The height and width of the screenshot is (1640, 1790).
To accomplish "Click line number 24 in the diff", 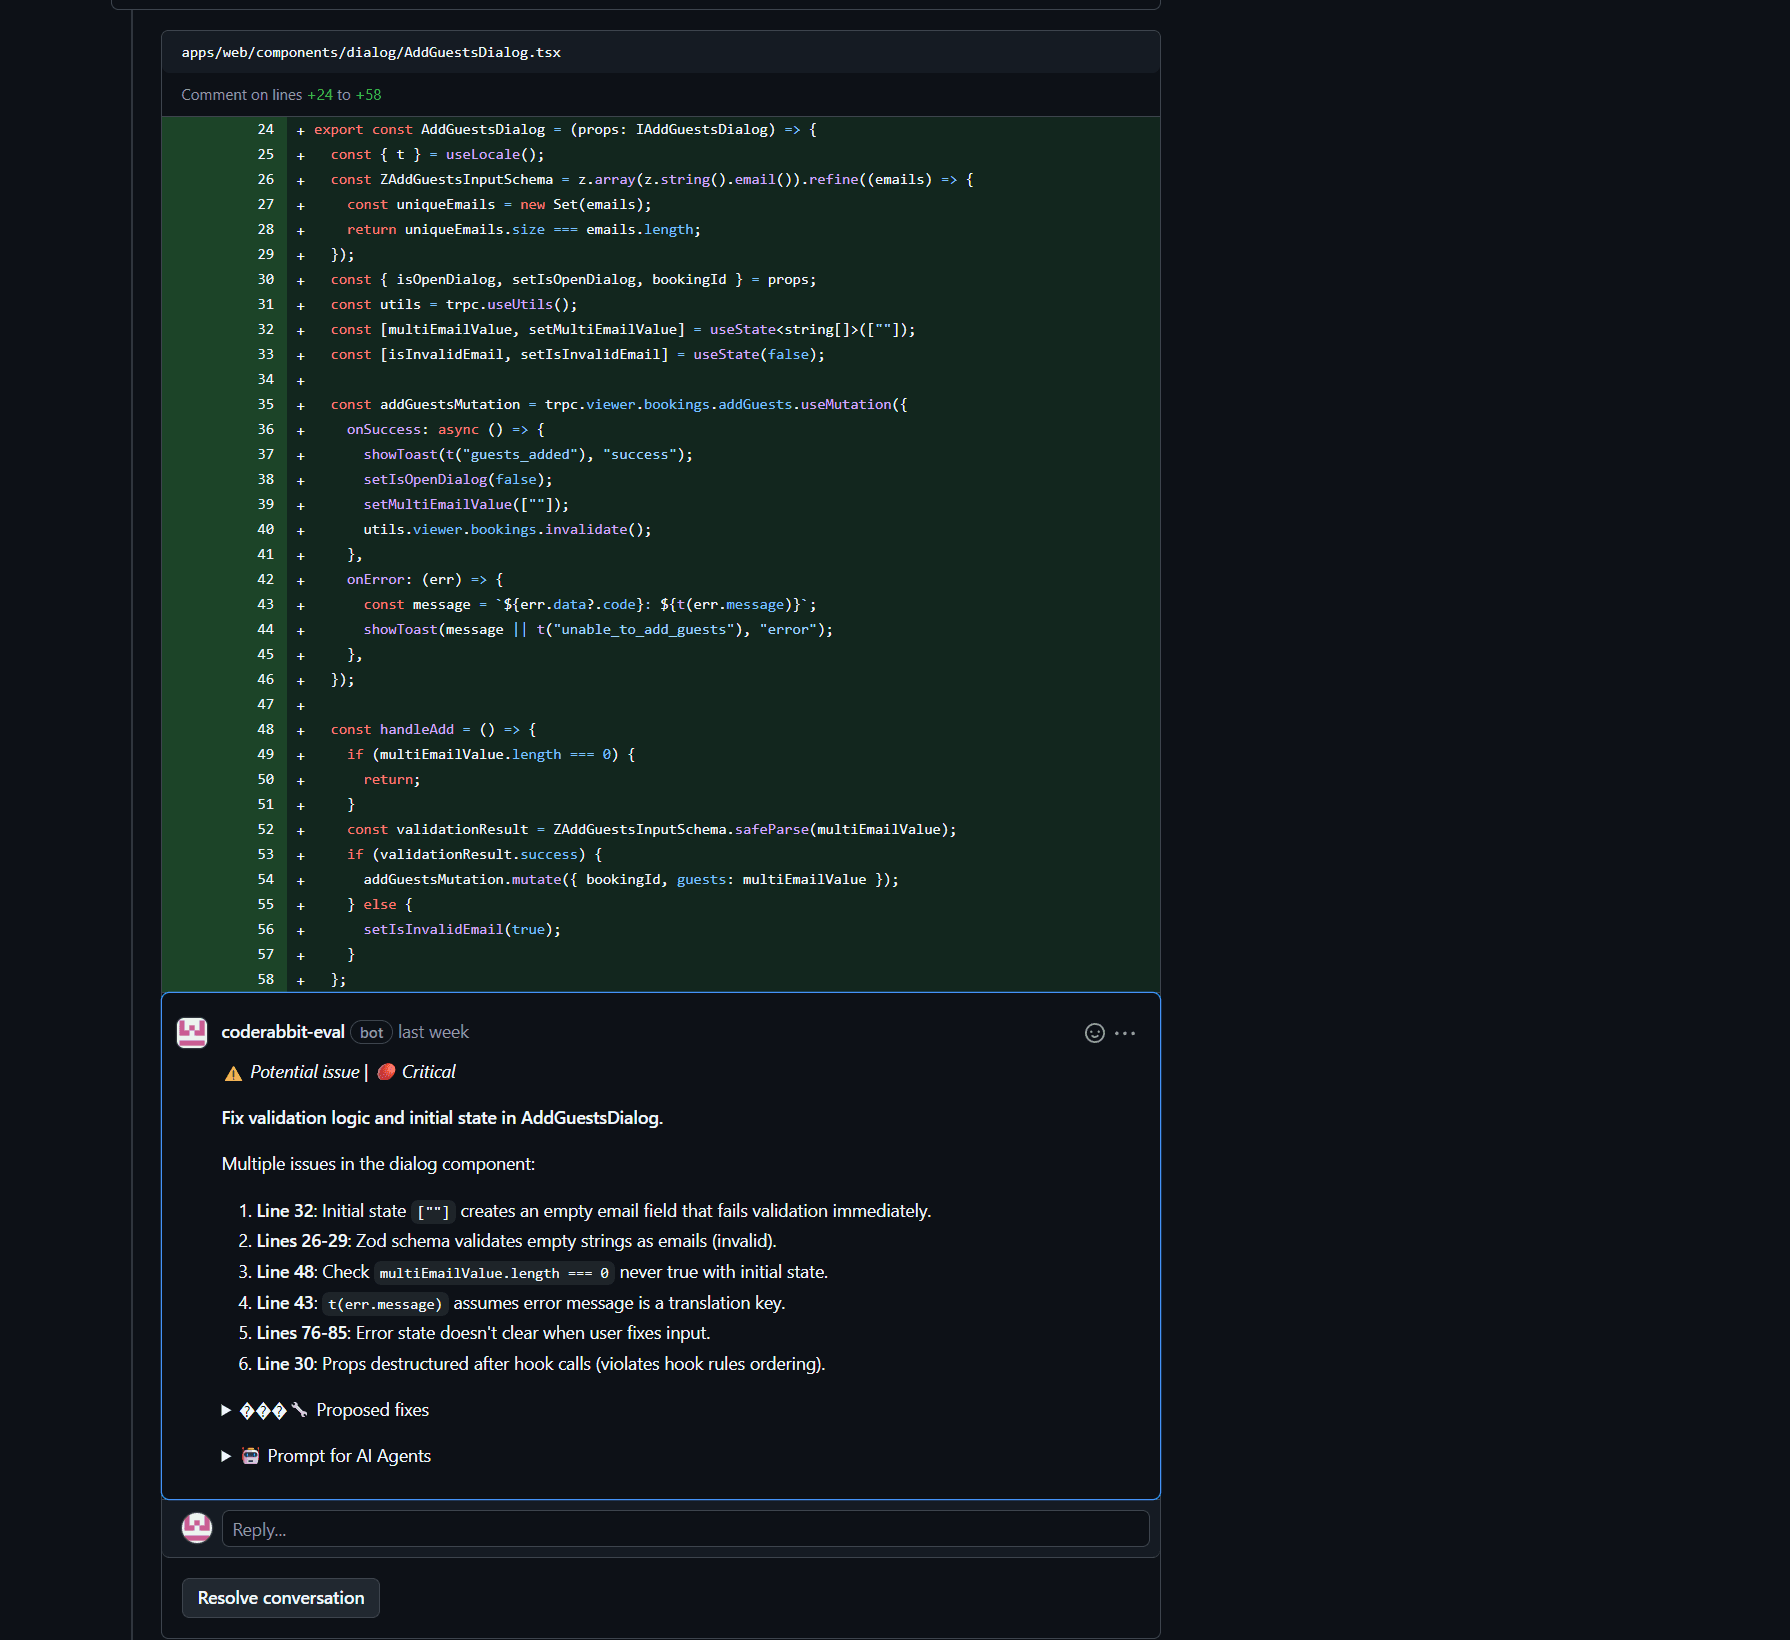I will point(265,129).
